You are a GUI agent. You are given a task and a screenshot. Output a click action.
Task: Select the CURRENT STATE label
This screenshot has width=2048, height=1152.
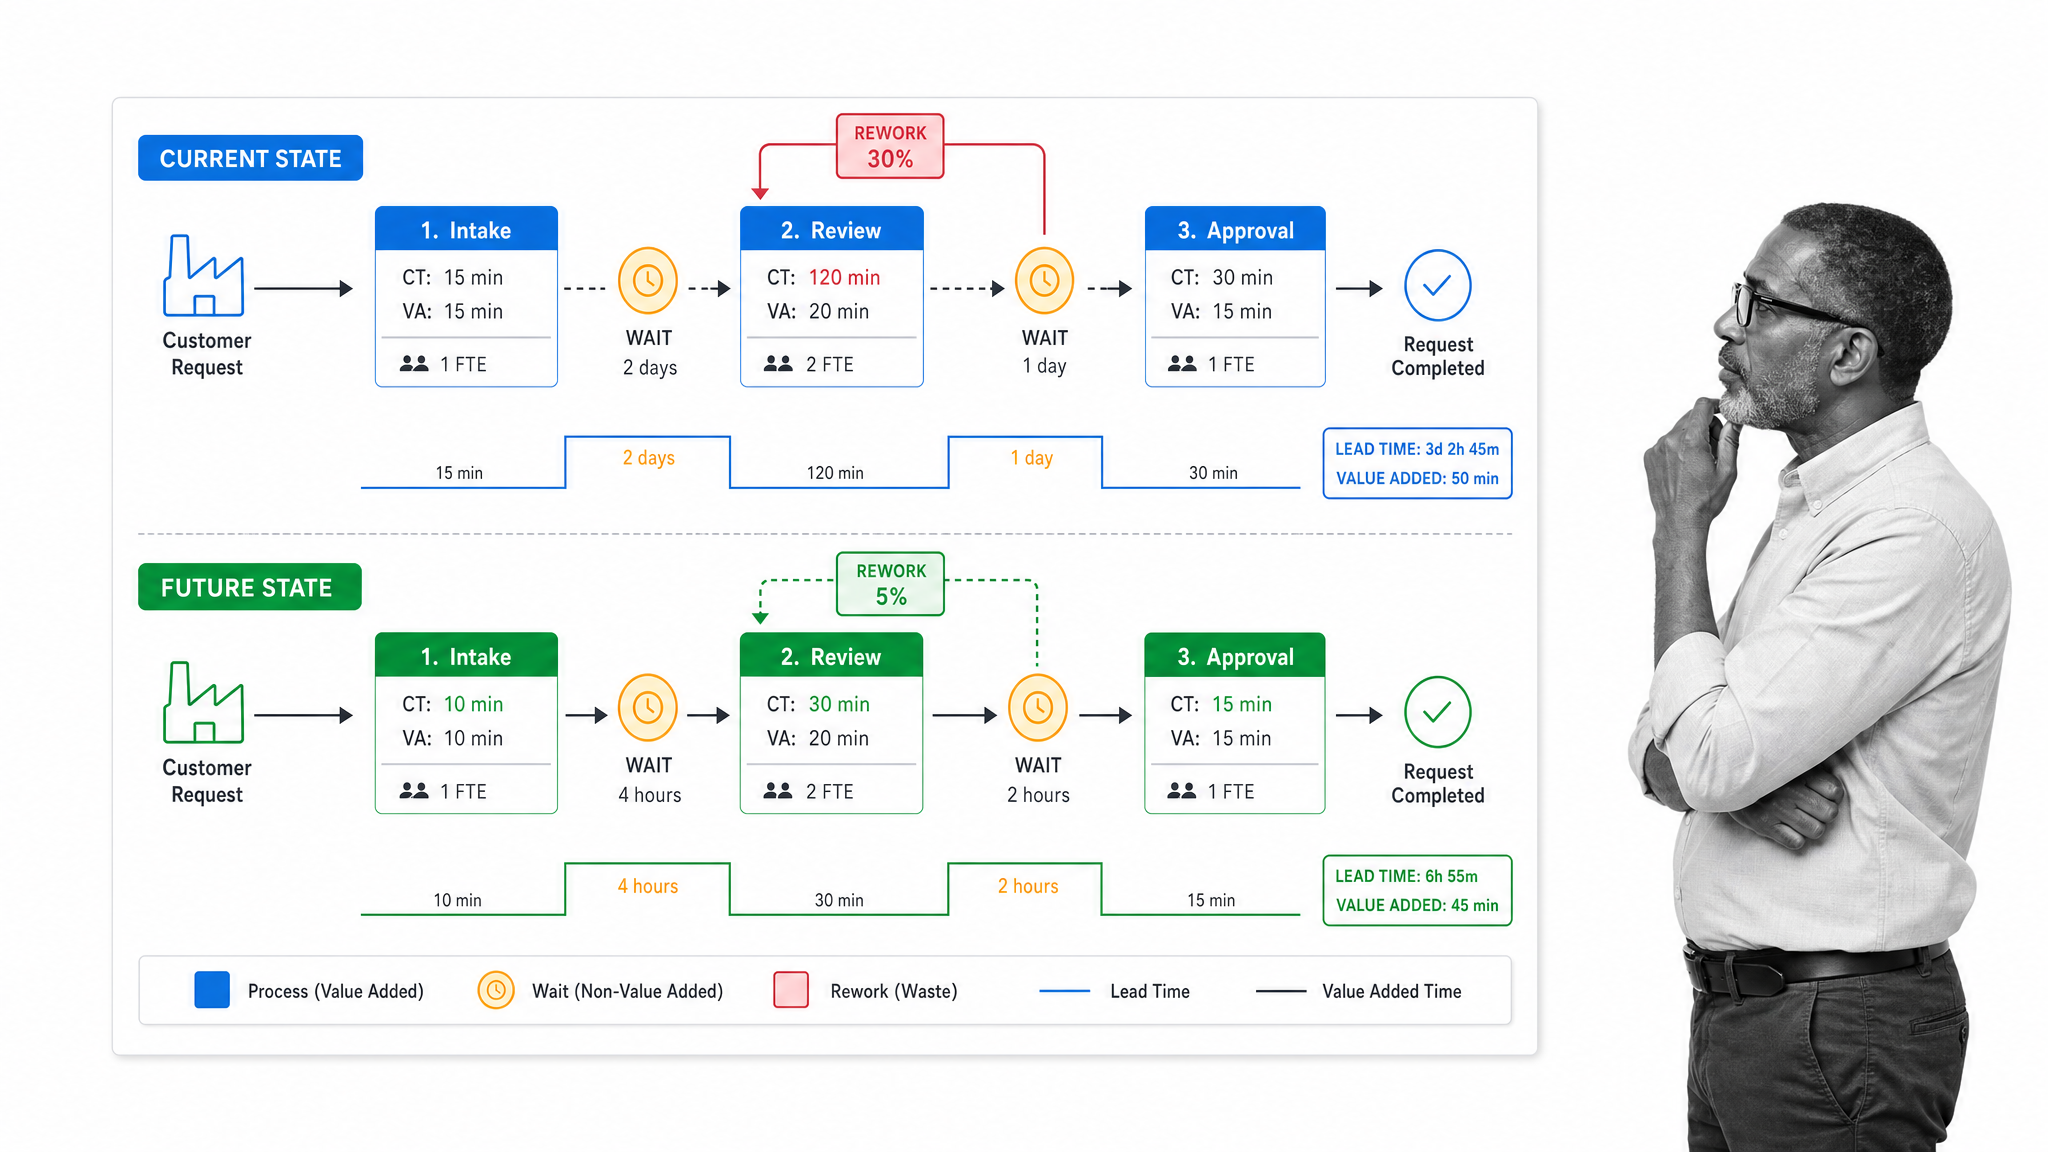pyautogui.click(x=250, y=158)
